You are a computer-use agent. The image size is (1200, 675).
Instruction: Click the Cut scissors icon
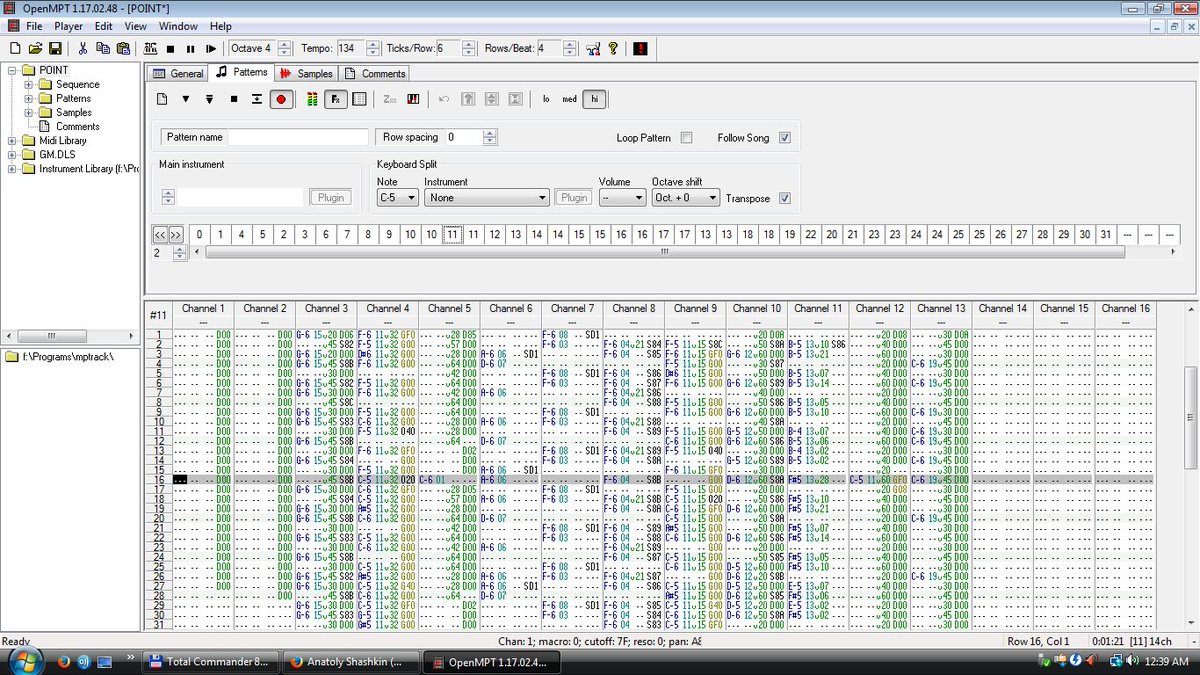pyautogui.click(x=83, y=48)
